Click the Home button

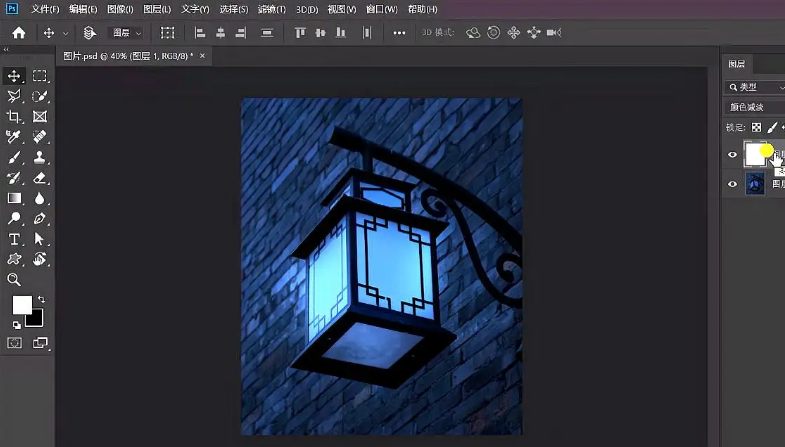tap(18, 33)
